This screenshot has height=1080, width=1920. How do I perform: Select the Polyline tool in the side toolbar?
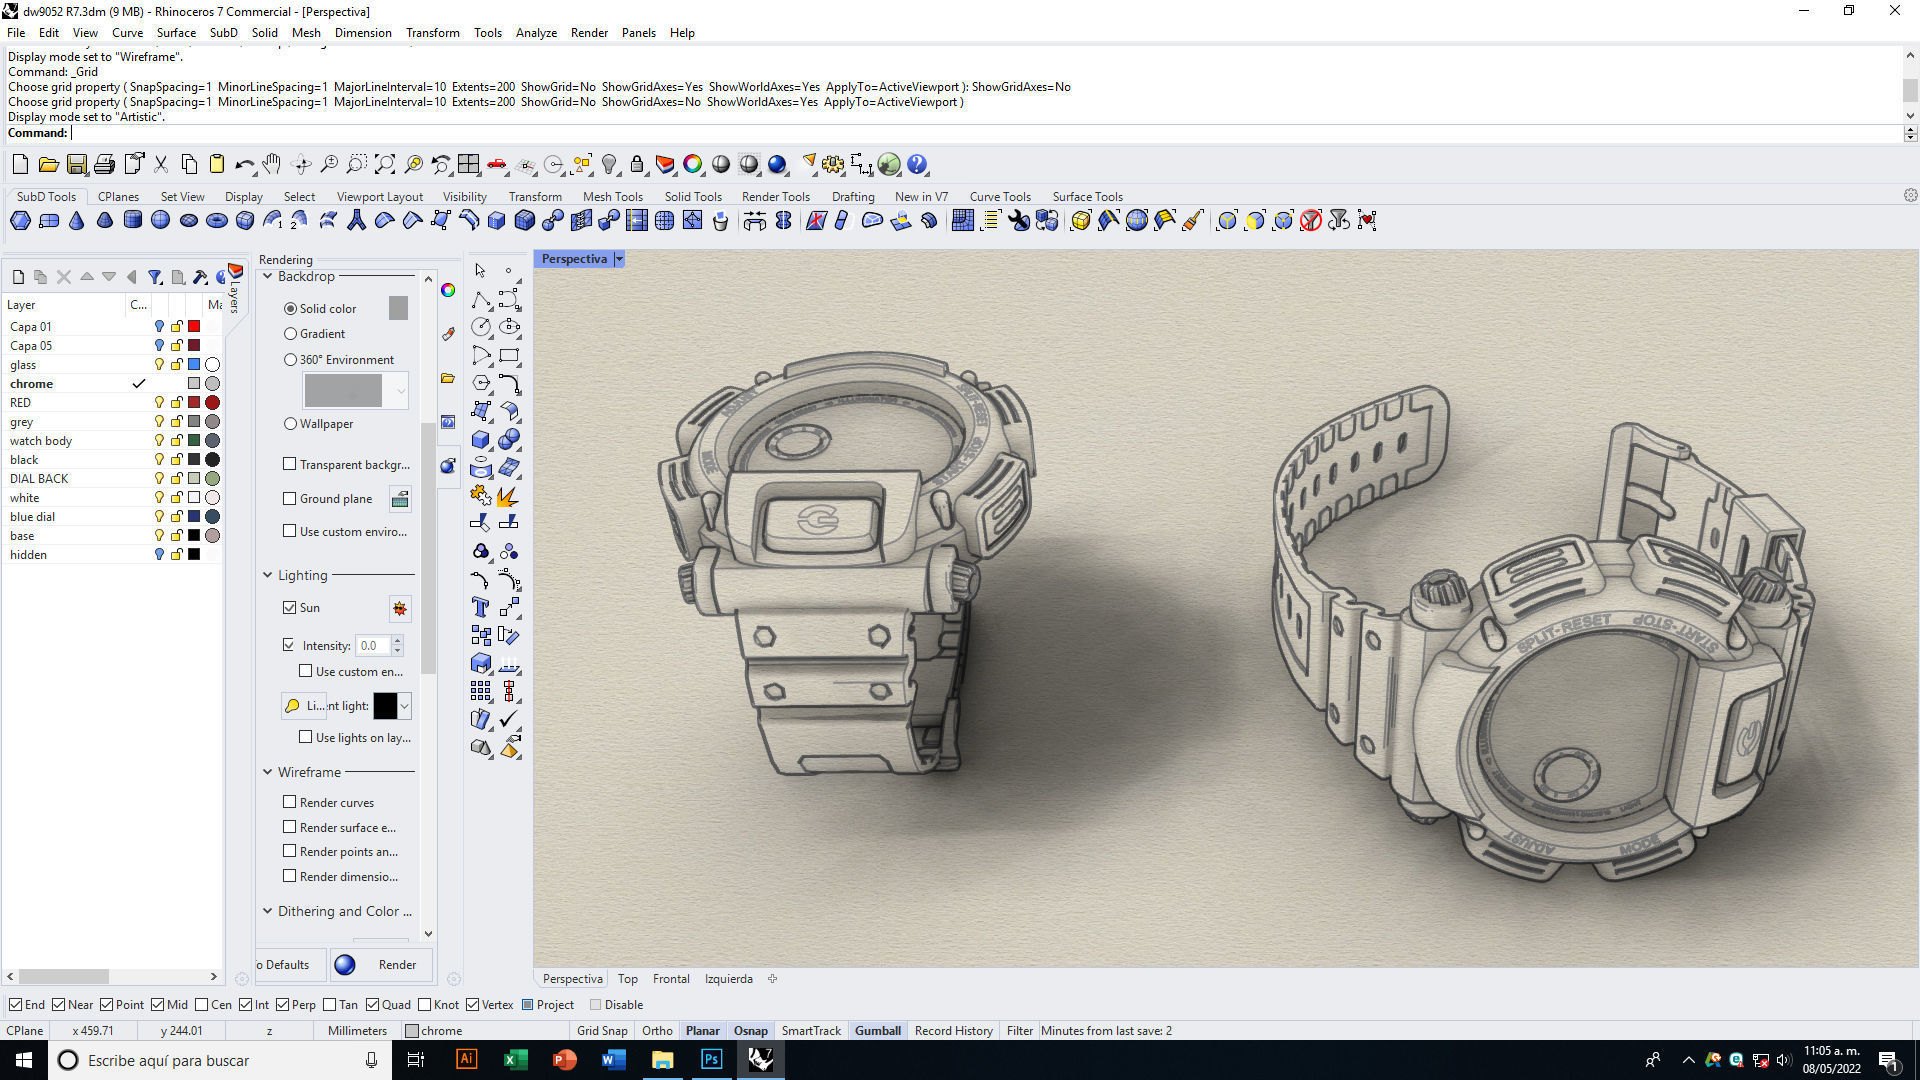pyautogui.click(x=481, y=299)
